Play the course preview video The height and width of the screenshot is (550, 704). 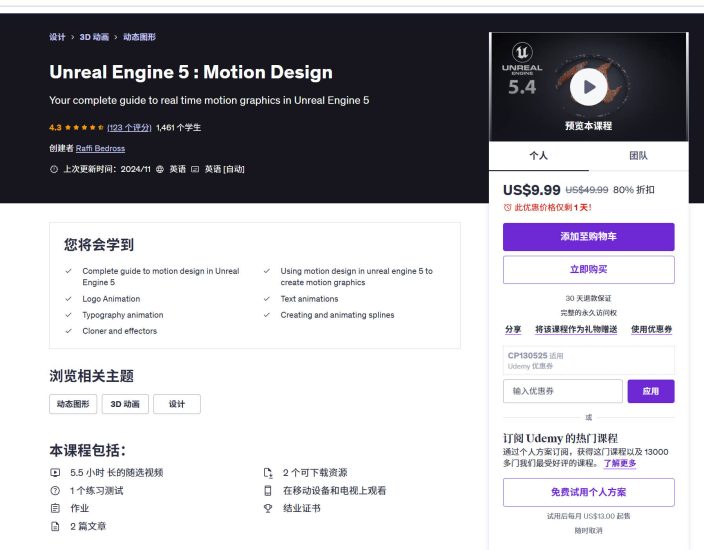[588, 87]
